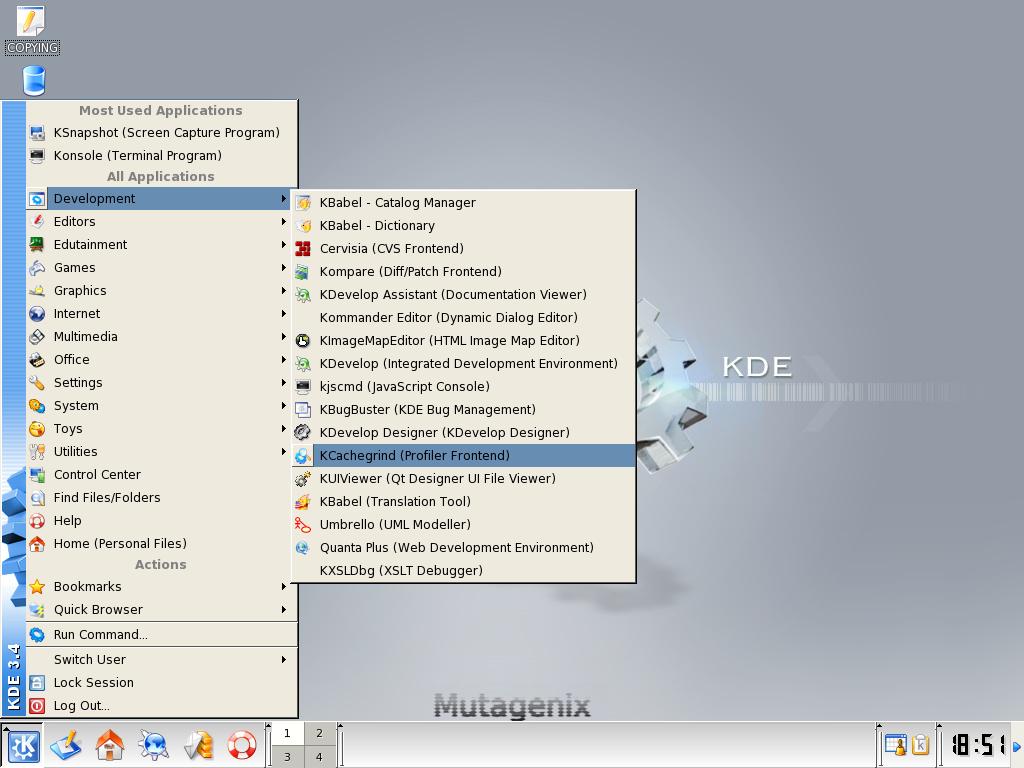The width and height of the screenshot is (1024, 768).
Task: Expand the System submenu
Action: point(162,406)
